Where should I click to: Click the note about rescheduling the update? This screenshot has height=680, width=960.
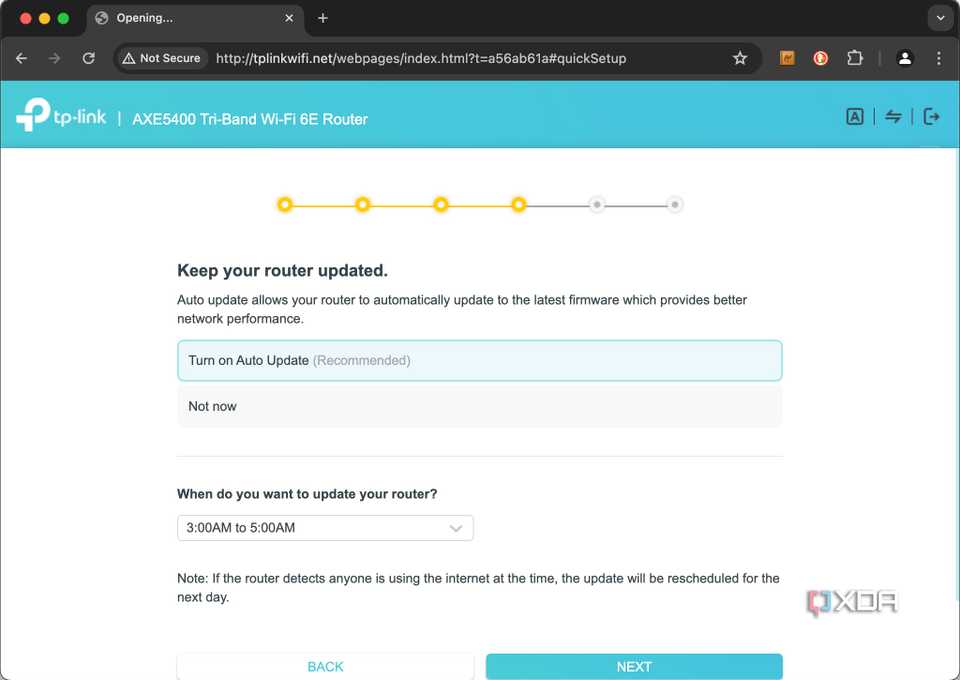coord(478,588)
